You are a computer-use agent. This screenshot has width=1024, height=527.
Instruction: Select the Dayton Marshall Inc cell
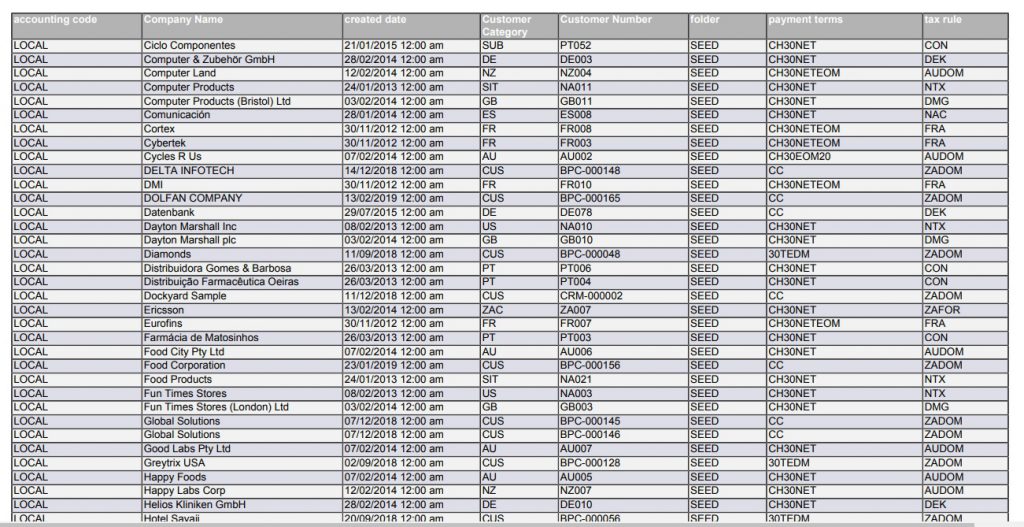[x=242, y=227]
